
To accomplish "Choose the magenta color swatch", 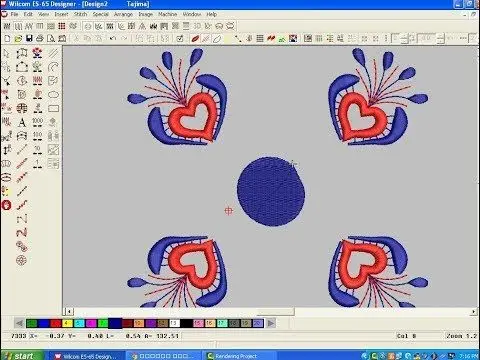I will 91,323.
